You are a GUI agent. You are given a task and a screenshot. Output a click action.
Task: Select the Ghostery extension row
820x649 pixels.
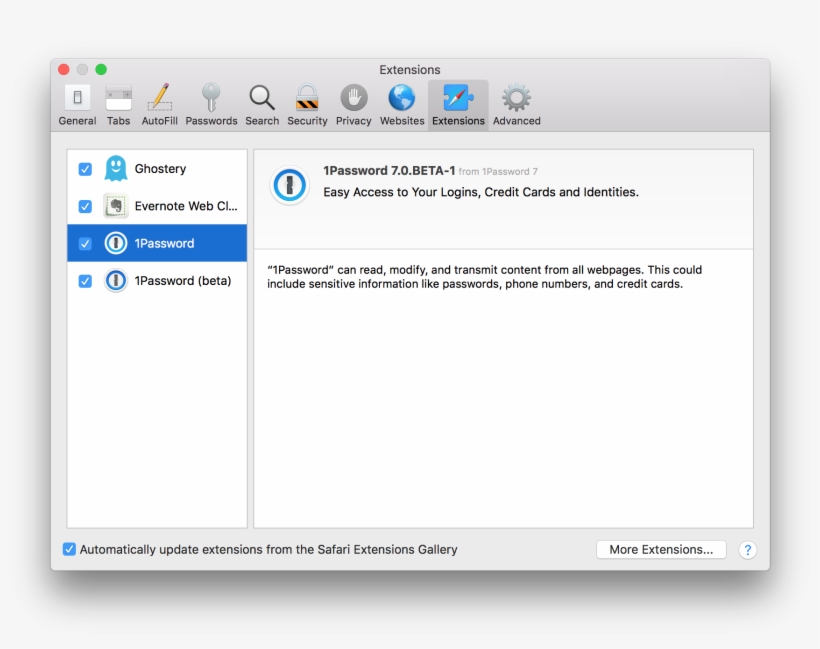(157, 168)
